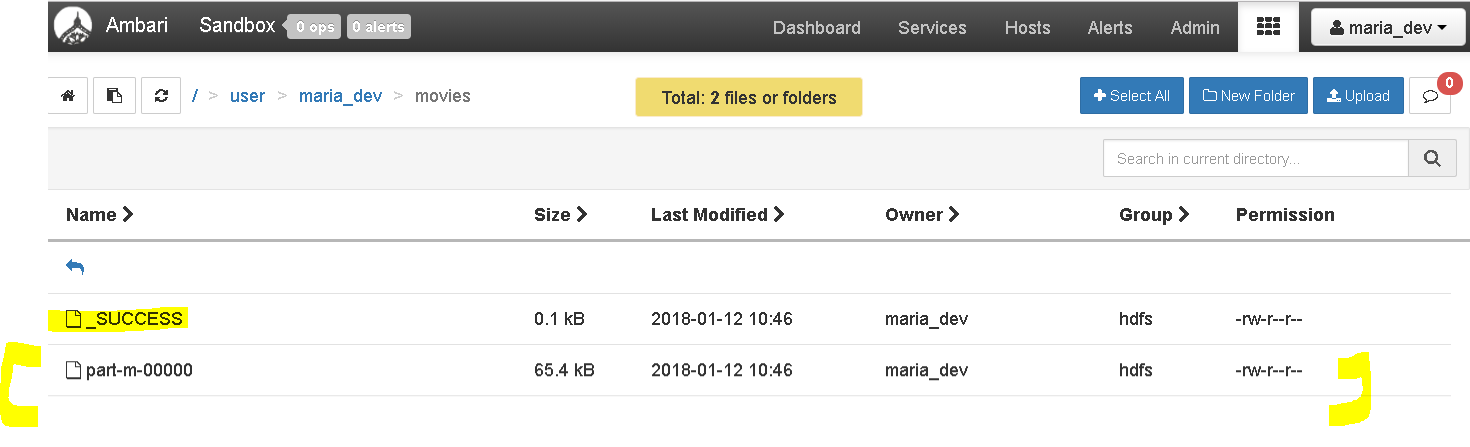Screen dimensions: 1470x447
Task: Open the maria_dev user dropdown
Action: click(1389, 28)
